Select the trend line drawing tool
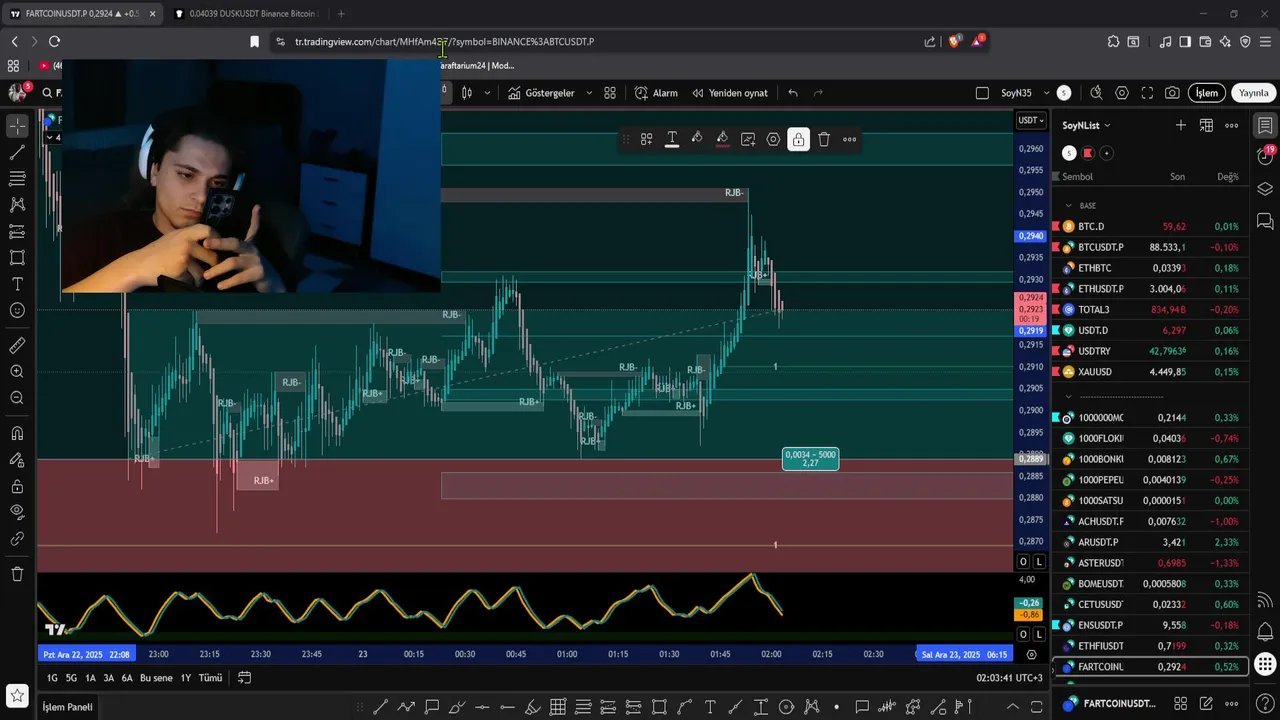Image resolution: width=1280 pixels, height=720 pixels. click(x=17, y=152)
